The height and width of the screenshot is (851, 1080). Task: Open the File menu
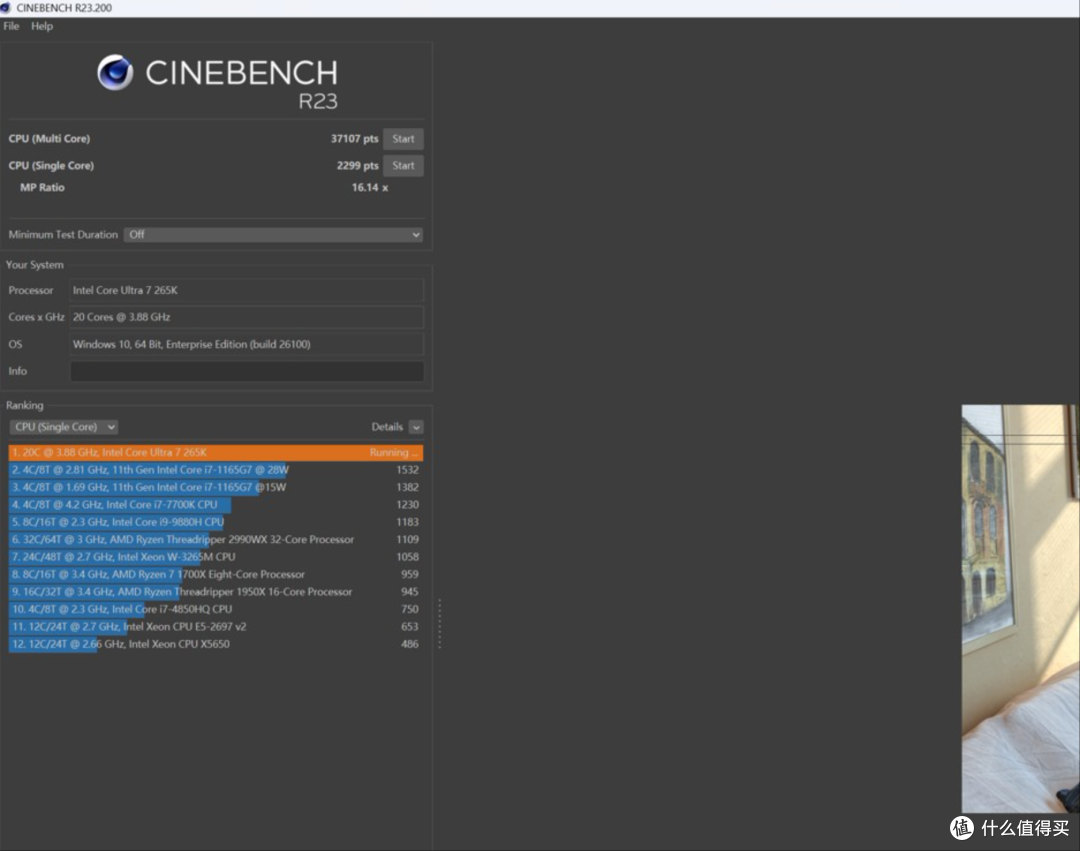point(11,26)
